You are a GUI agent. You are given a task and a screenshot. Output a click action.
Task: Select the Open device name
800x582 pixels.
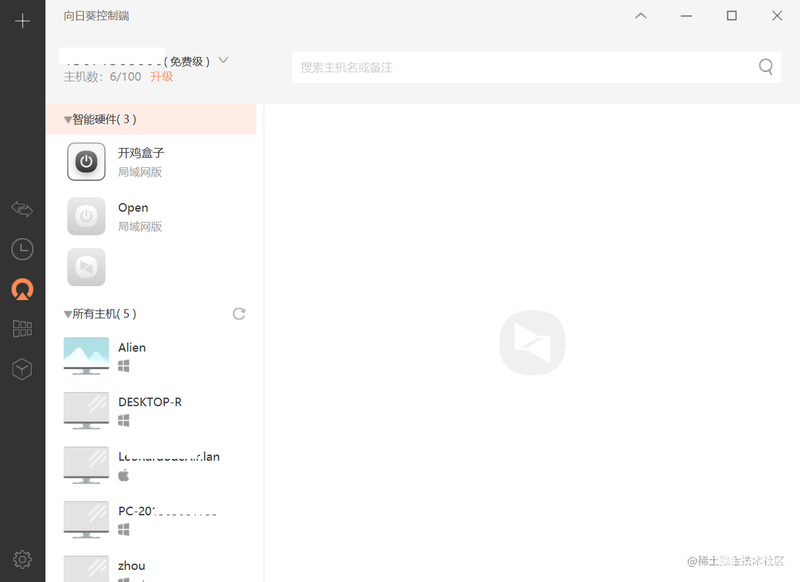(133, 208)
